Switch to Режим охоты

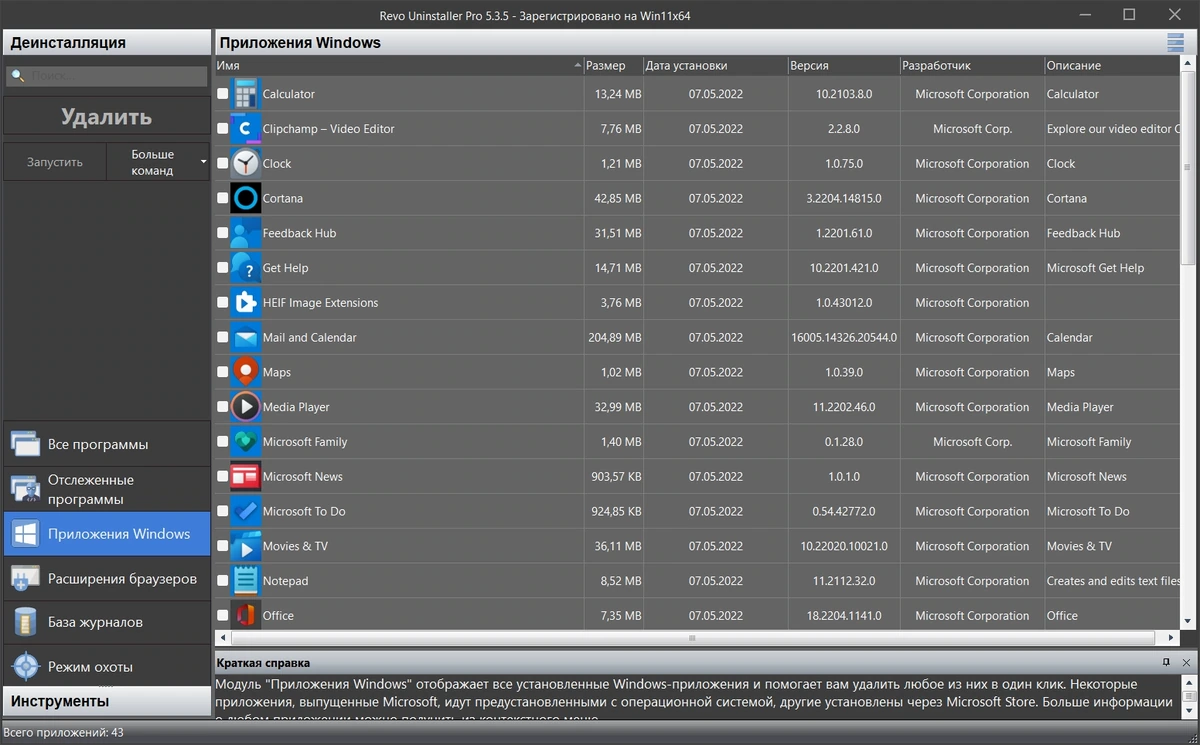tap(106, 666)
